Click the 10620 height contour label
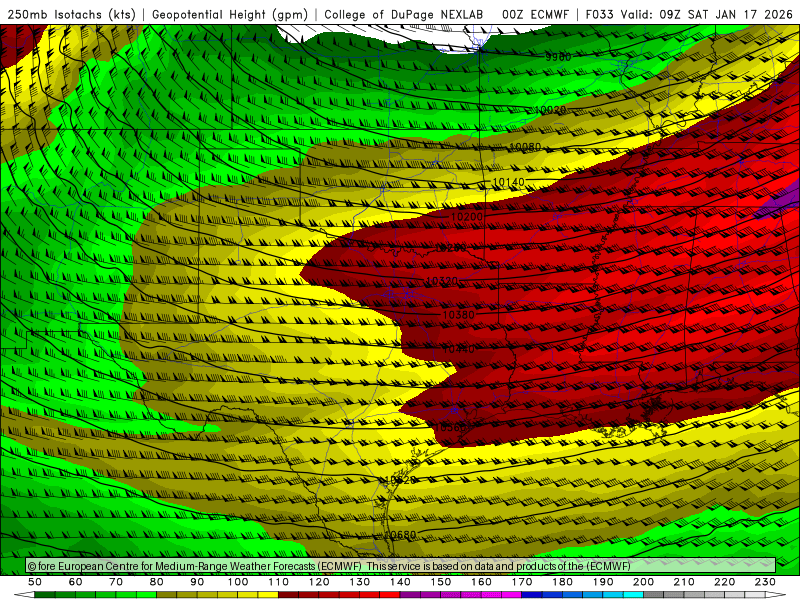The width and height of the screenshot is (800, 600). point(400,480)
